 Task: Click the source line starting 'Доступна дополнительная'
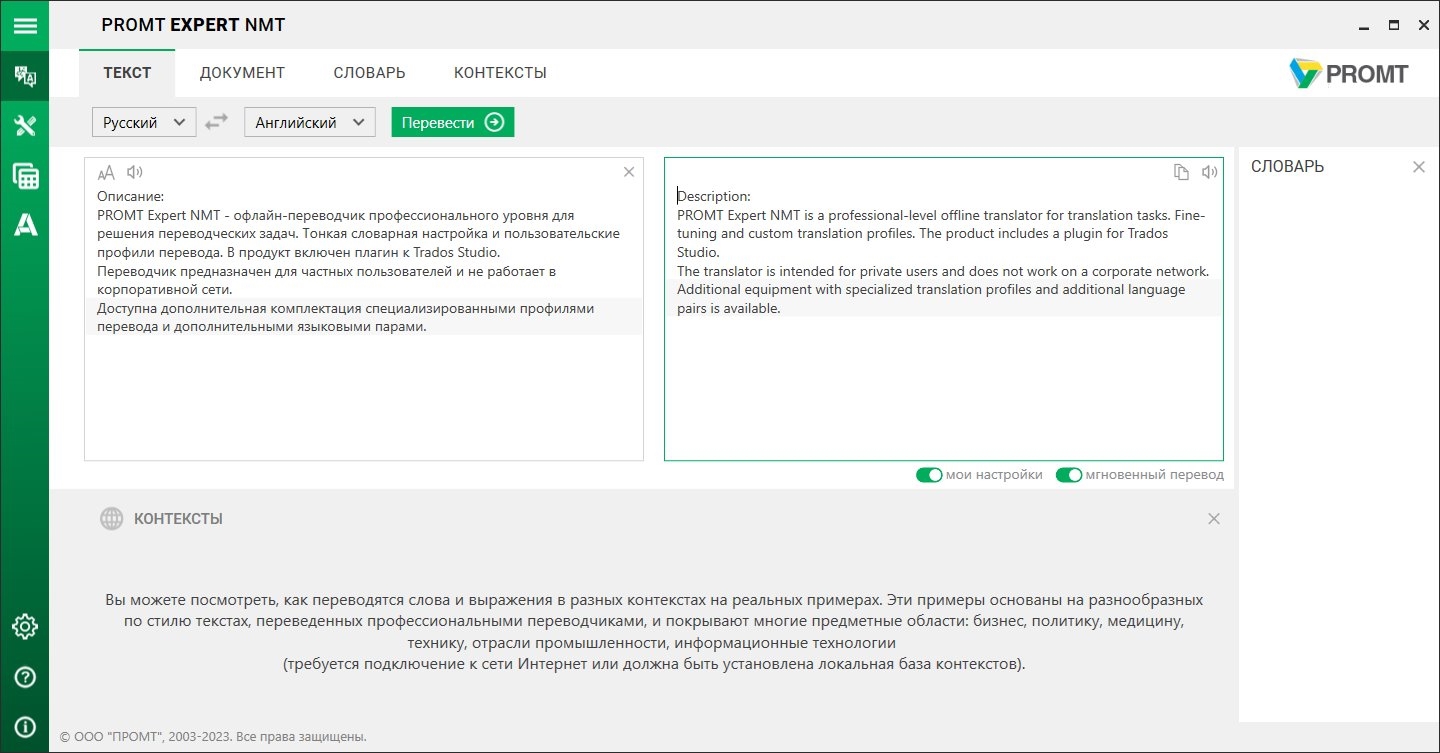coord(346,308)
